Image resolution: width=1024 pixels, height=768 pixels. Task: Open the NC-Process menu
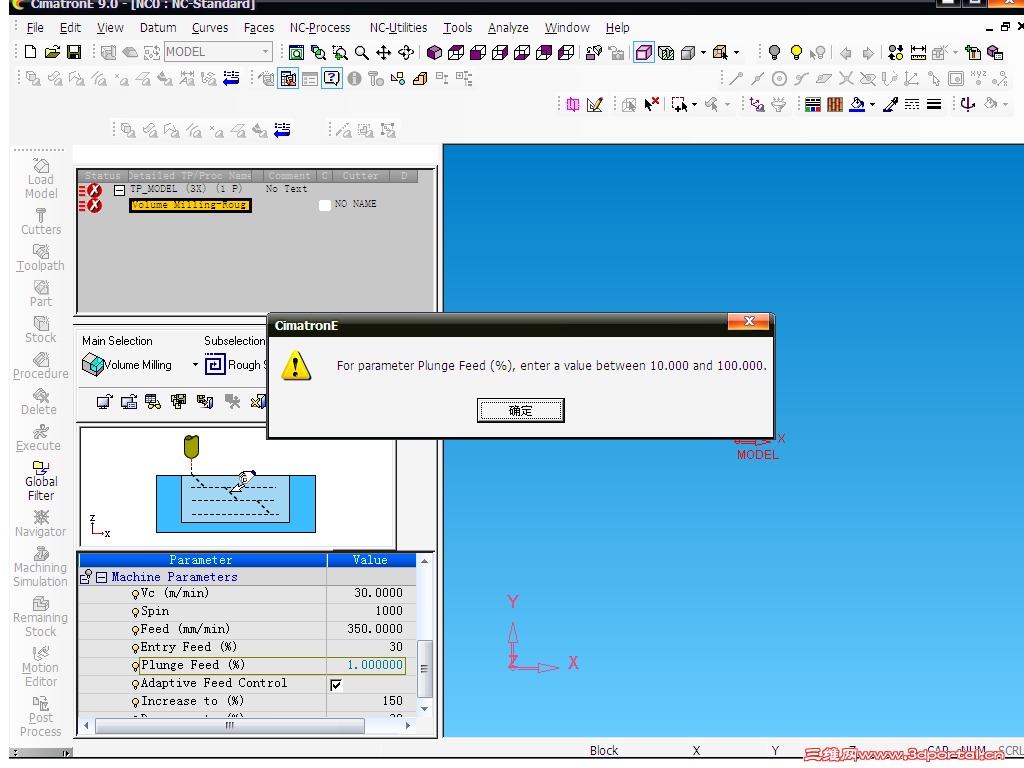point(320,28)
